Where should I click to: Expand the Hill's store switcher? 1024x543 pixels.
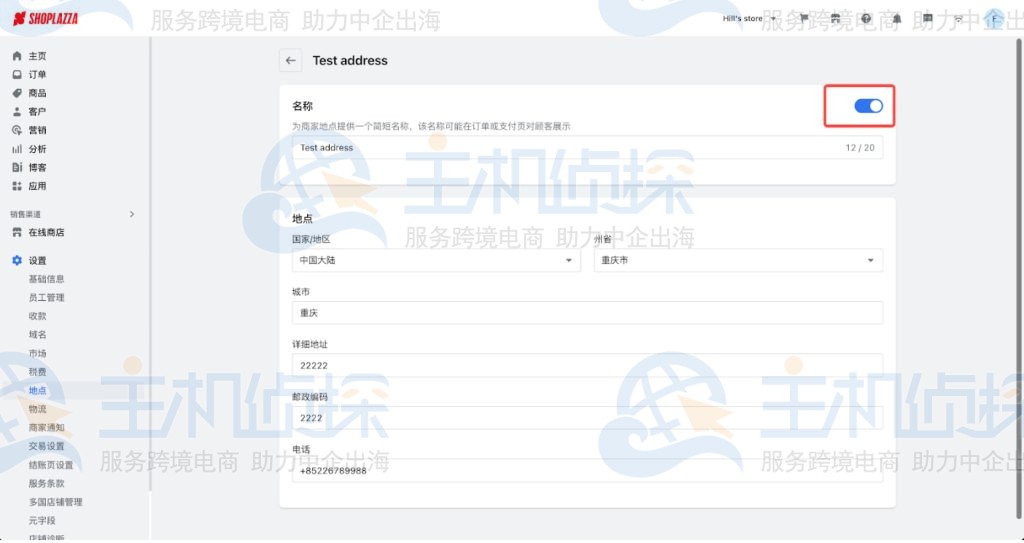point(748,19)
